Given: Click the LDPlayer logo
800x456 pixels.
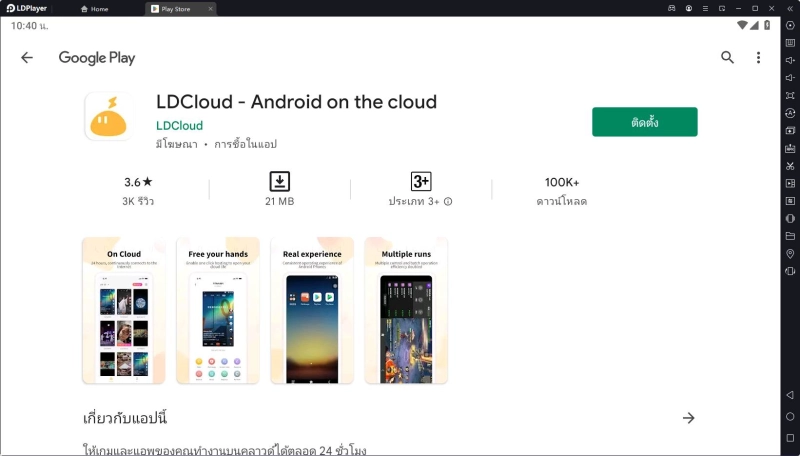Looking at the screenshot, I should click(27, 8).
